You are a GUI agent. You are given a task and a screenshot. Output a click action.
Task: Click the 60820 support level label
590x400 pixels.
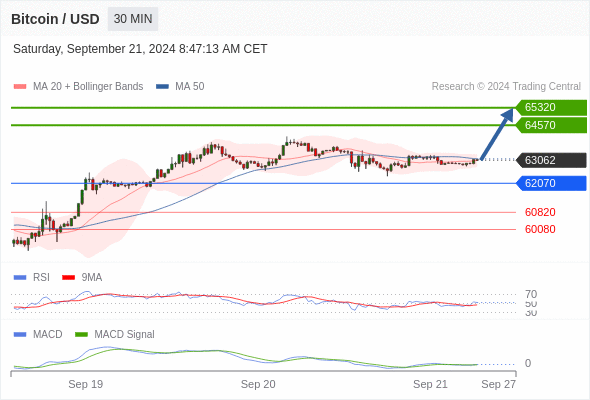click(540, 212)
